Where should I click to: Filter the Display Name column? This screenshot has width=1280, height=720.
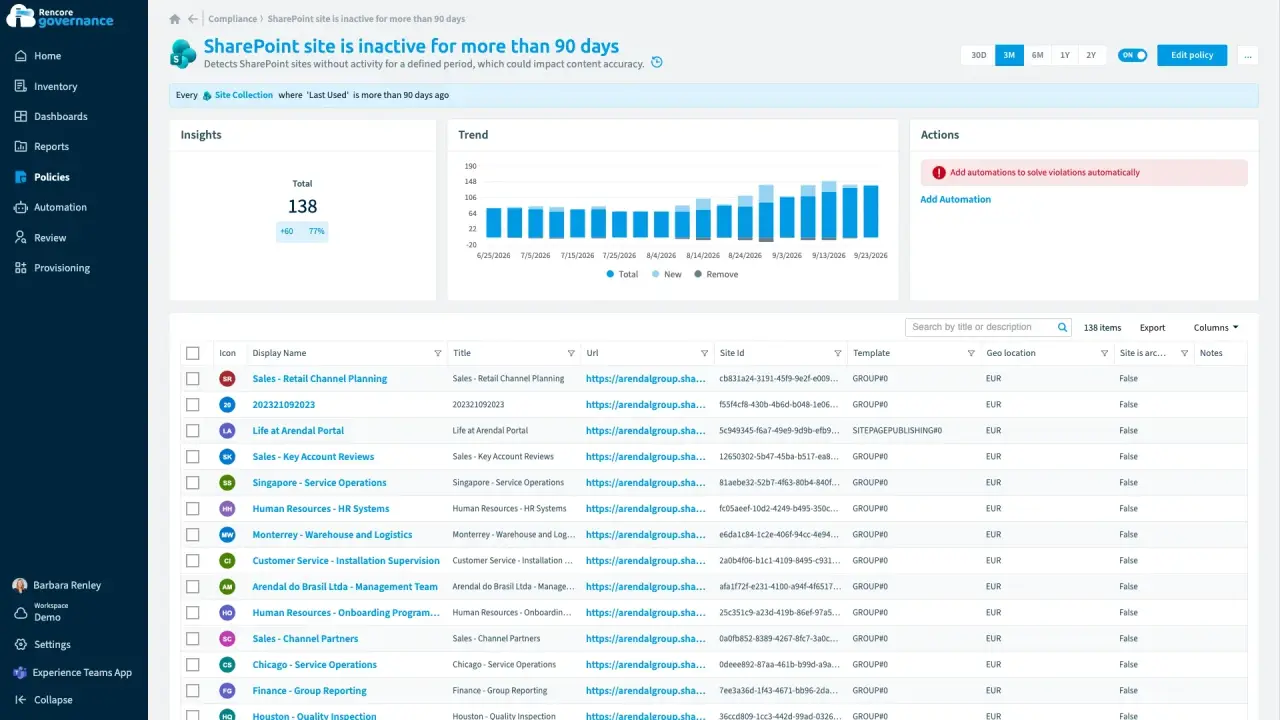(x=437, y=353)
